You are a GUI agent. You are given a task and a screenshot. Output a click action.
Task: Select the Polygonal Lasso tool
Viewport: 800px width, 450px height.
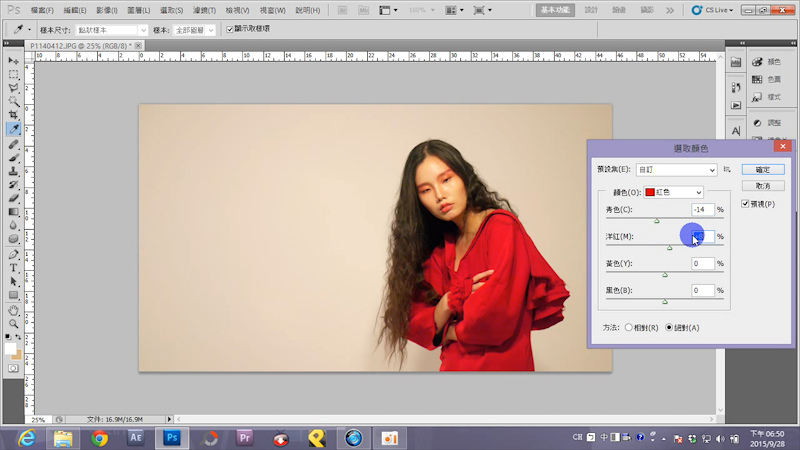pyautogui.click(x=13, y=88)
